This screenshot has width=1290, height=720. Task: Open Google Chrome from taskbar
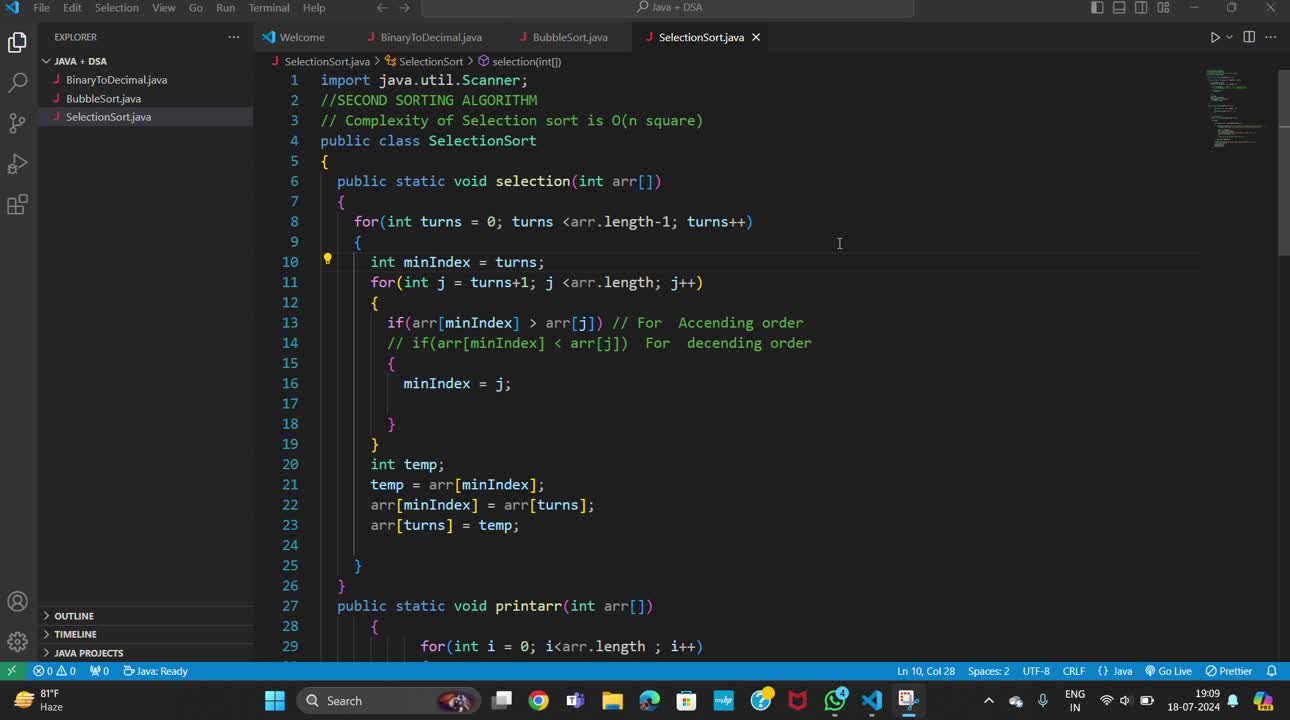click(539, 700)
